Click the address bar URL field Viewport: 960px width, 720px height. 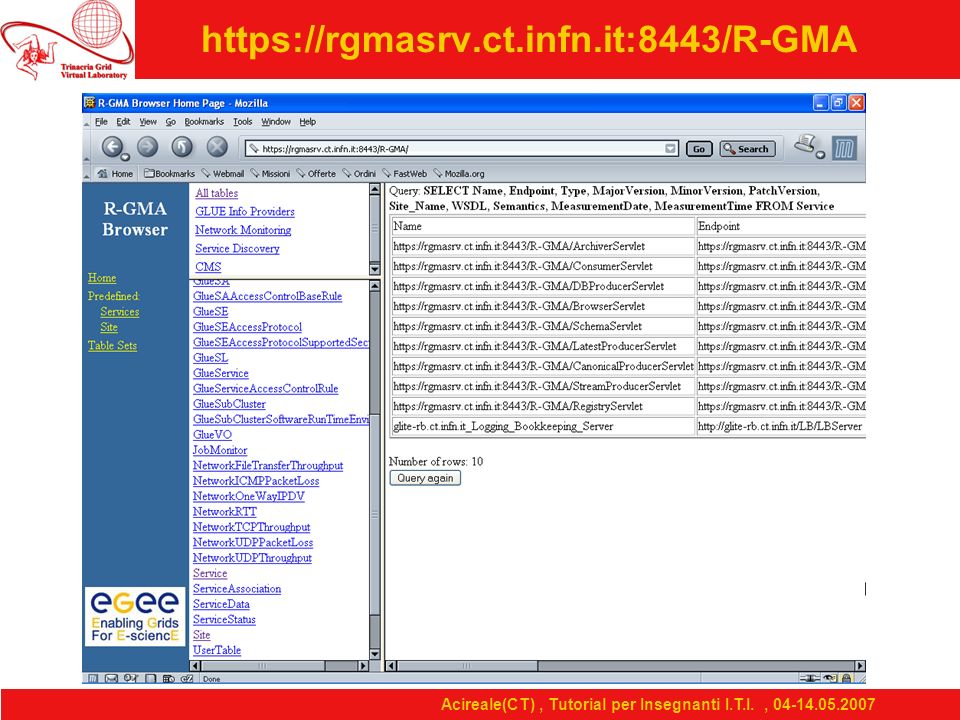[x=462, y=148]
